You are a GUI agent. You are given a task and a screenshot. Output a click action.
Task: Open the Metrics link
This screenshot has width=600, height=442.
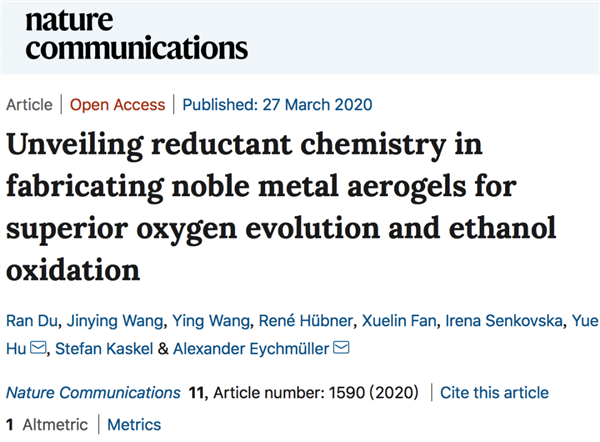tap(134, 425)
